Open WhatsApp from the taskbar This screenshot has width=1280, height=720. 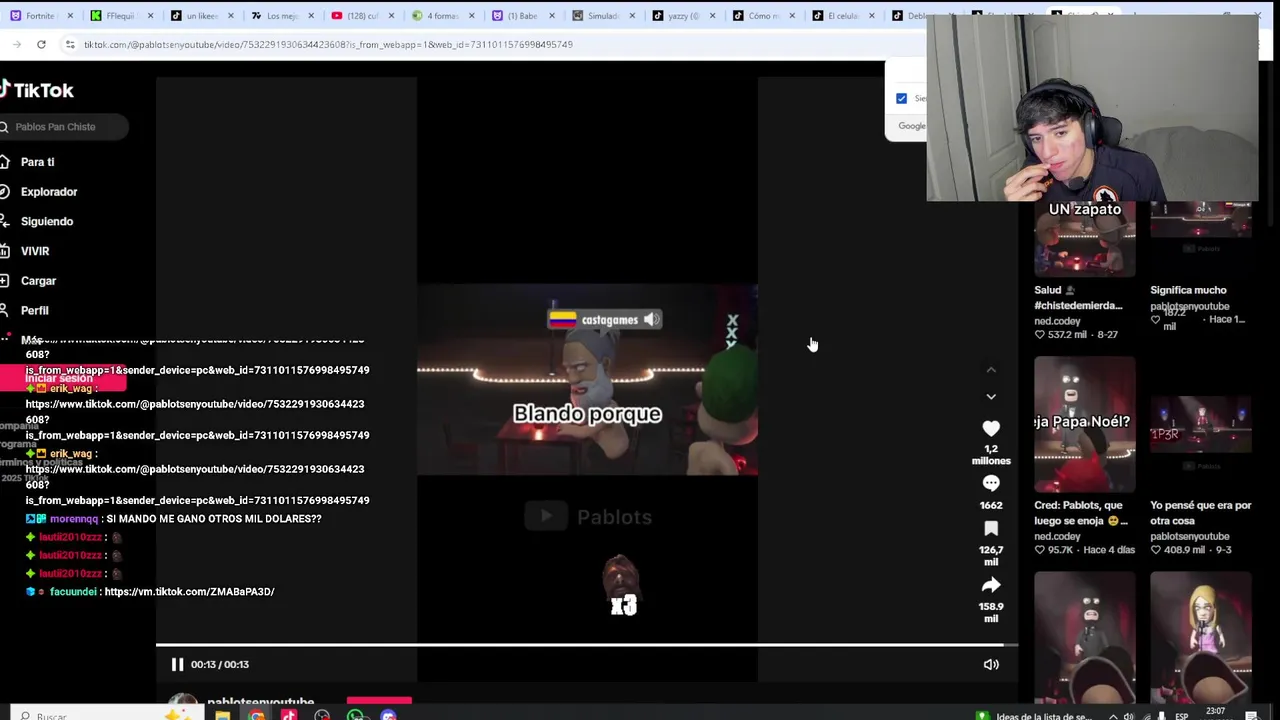355,715
